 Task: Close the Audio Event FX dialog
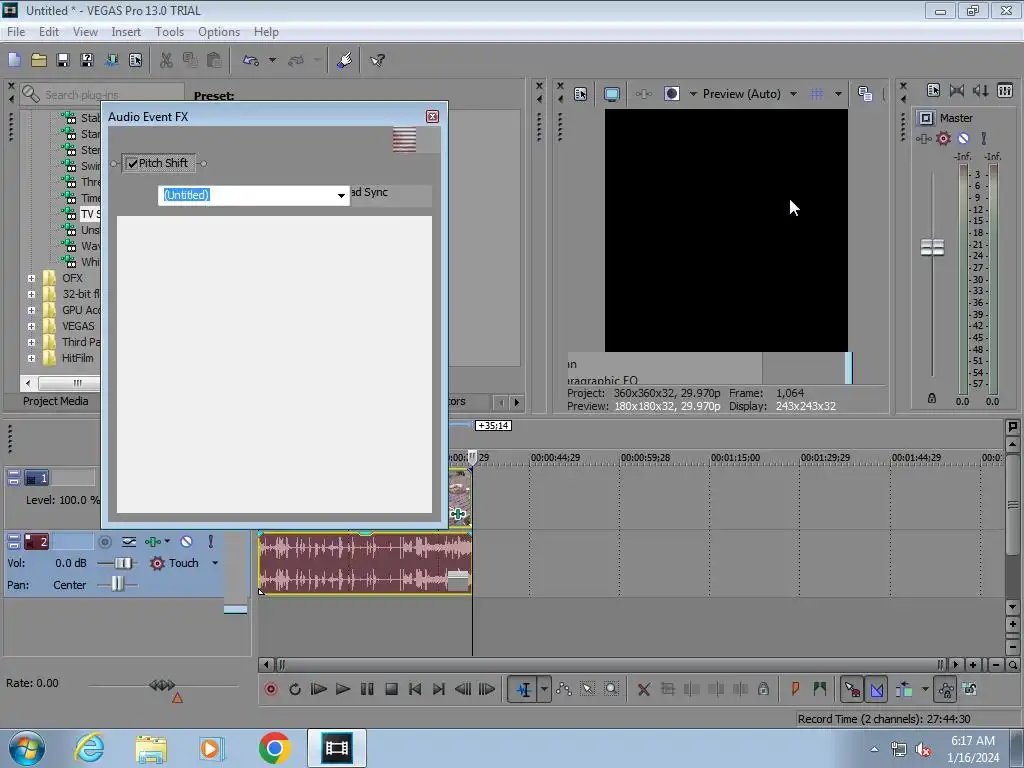(x=432, y=116)
